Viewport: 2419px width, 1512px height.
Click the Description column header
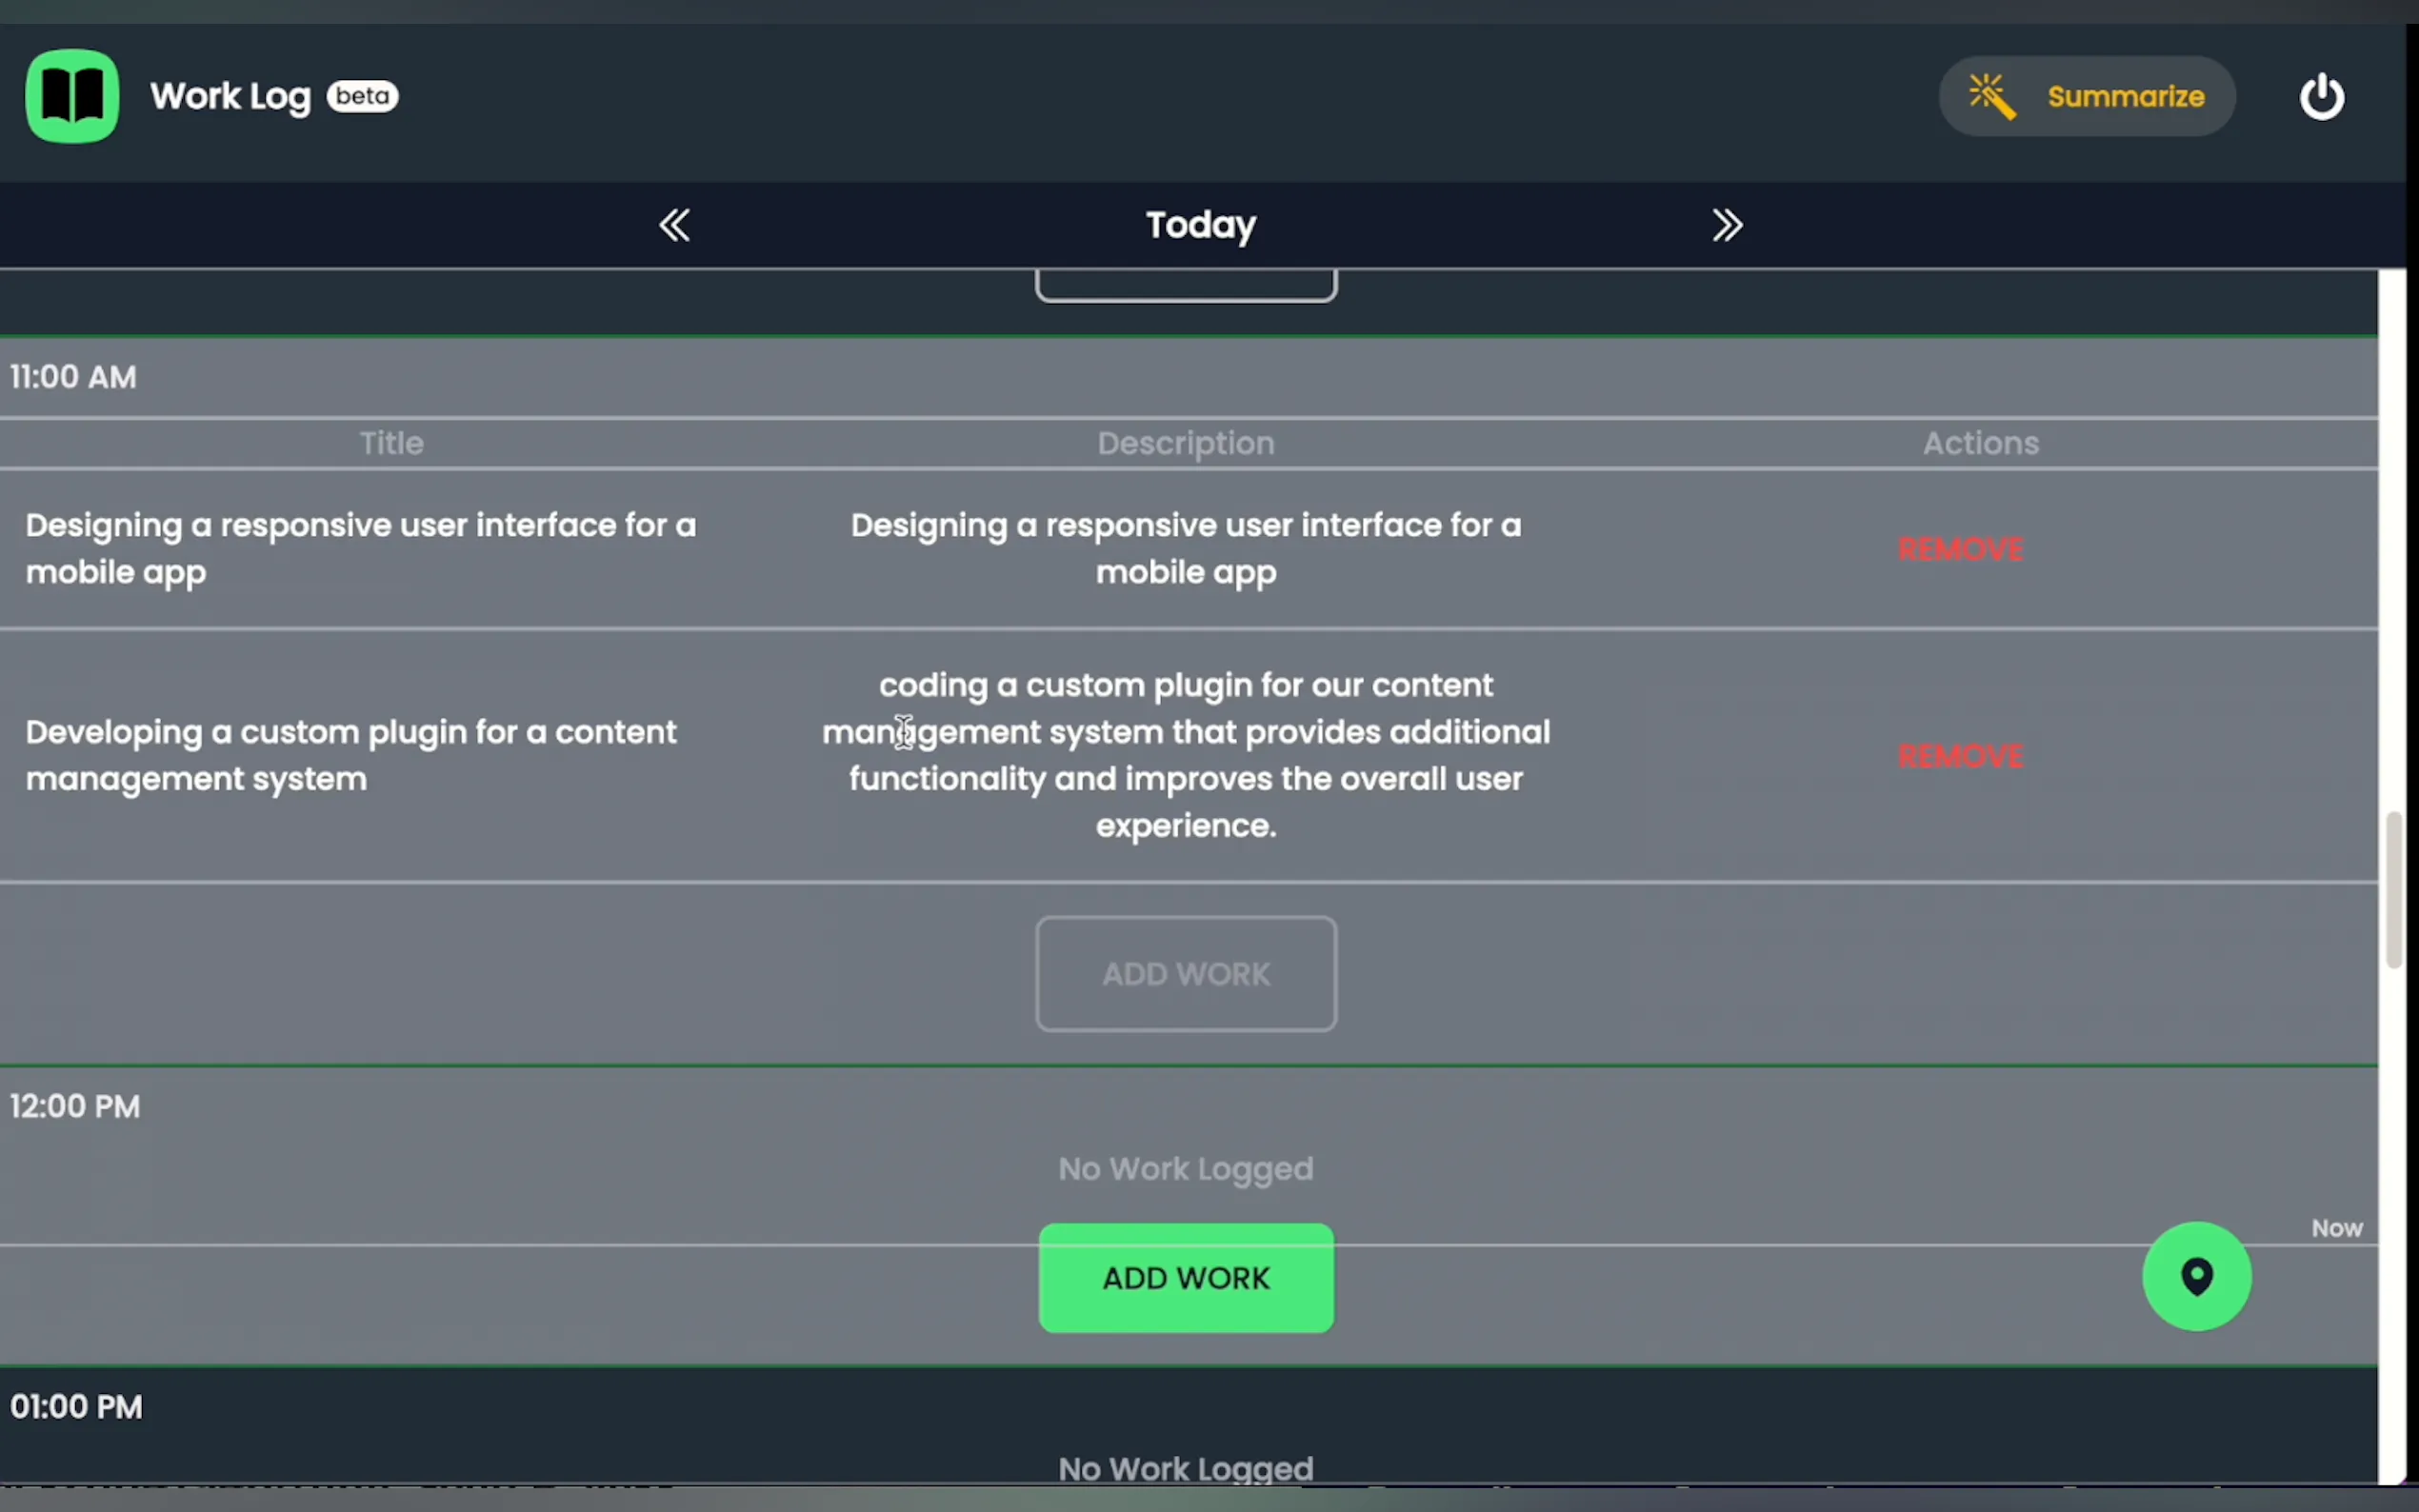tap(1185, 443)
